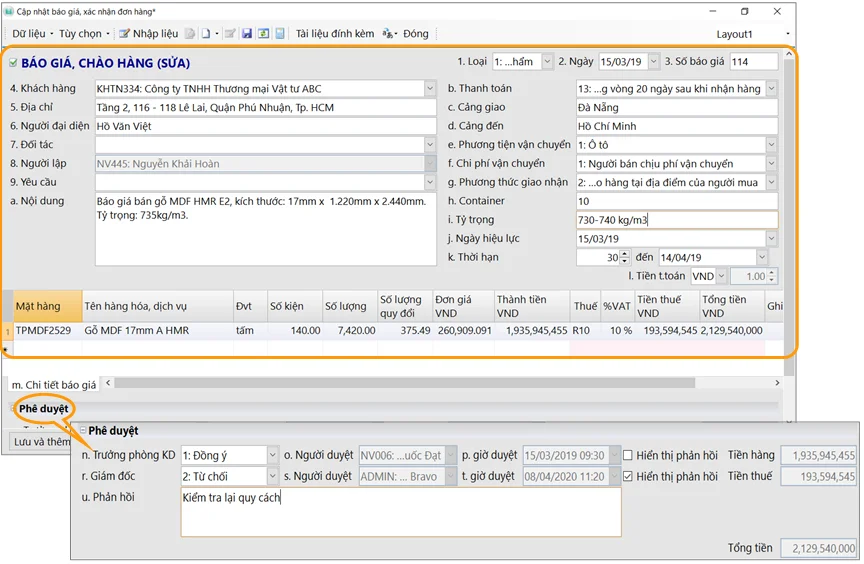This screenshot has width=864, height=564.
Task: Click the copy document toolbar icon
Action: [190, 34]
